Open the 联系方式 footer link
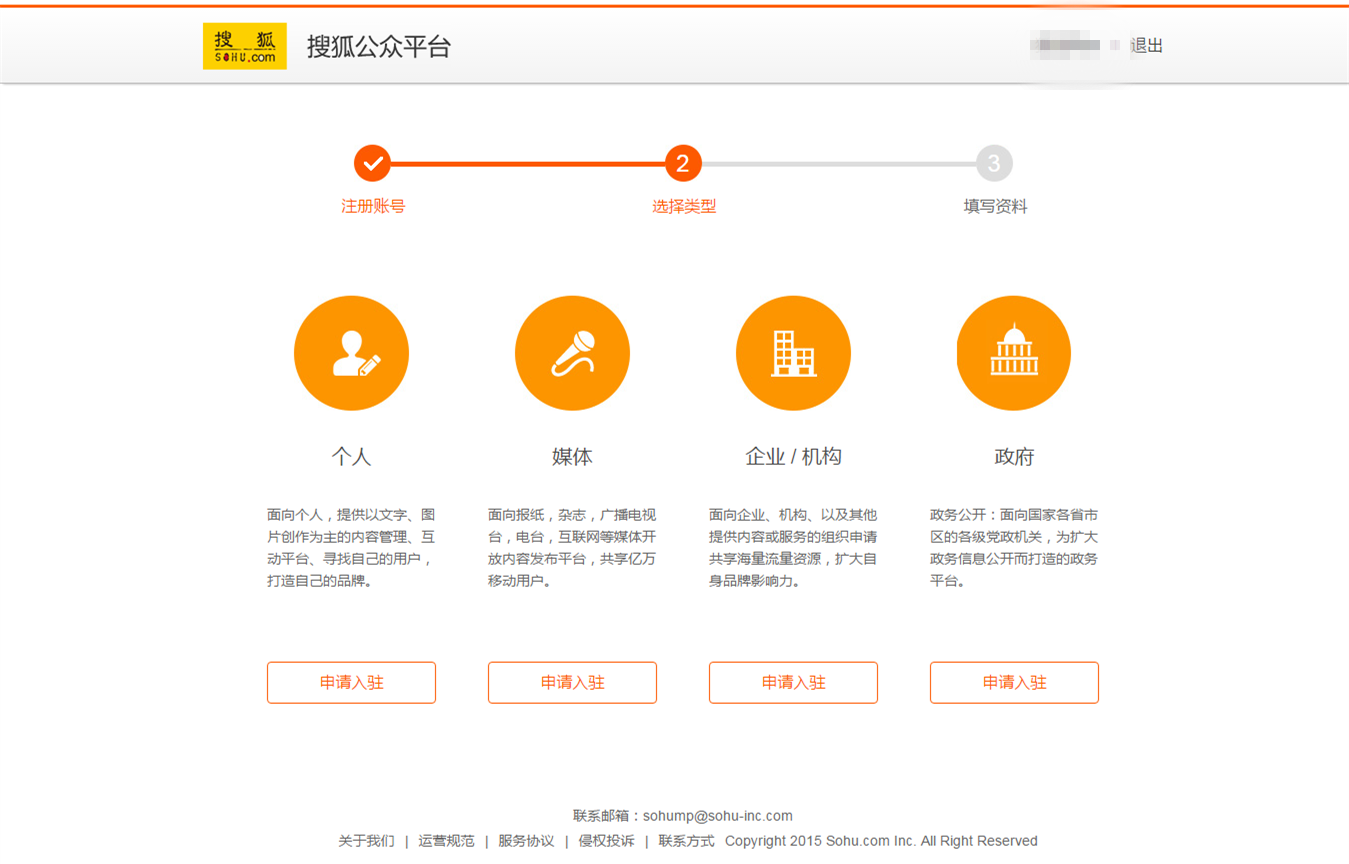This screenshot has height=864, width=1349. (x=685, y=841)
